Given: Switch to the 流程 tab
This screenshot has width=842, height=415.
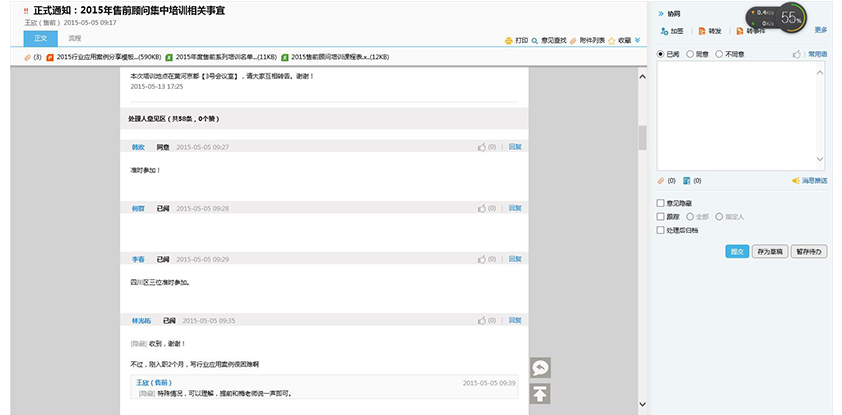Looking at the screenshot, I should tap(75, 38).
